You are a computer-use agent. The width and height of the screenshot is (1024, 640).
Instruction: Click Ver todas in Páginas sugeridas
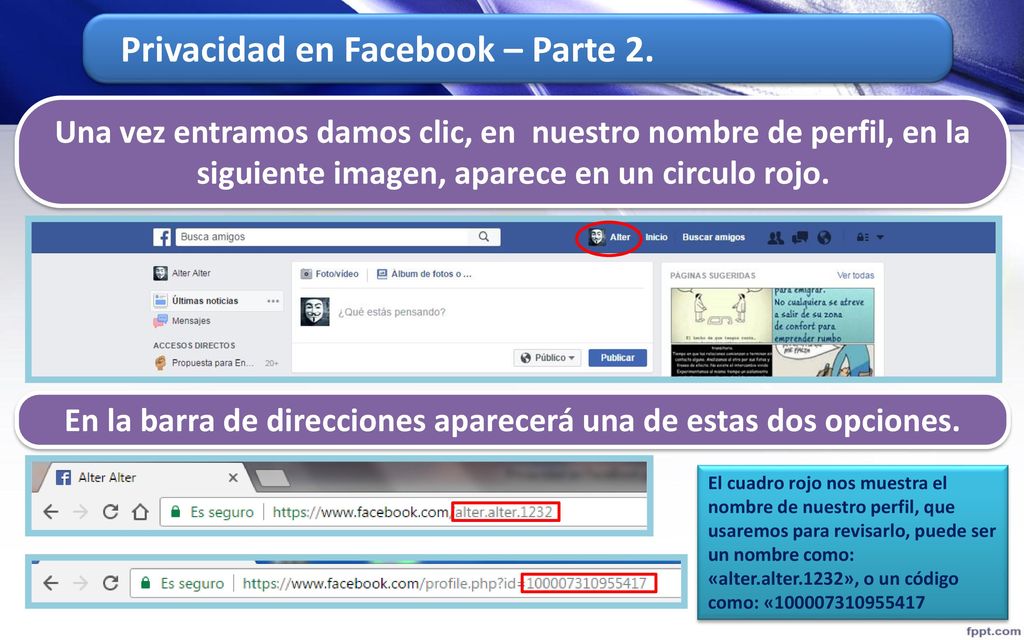point(856,276)
